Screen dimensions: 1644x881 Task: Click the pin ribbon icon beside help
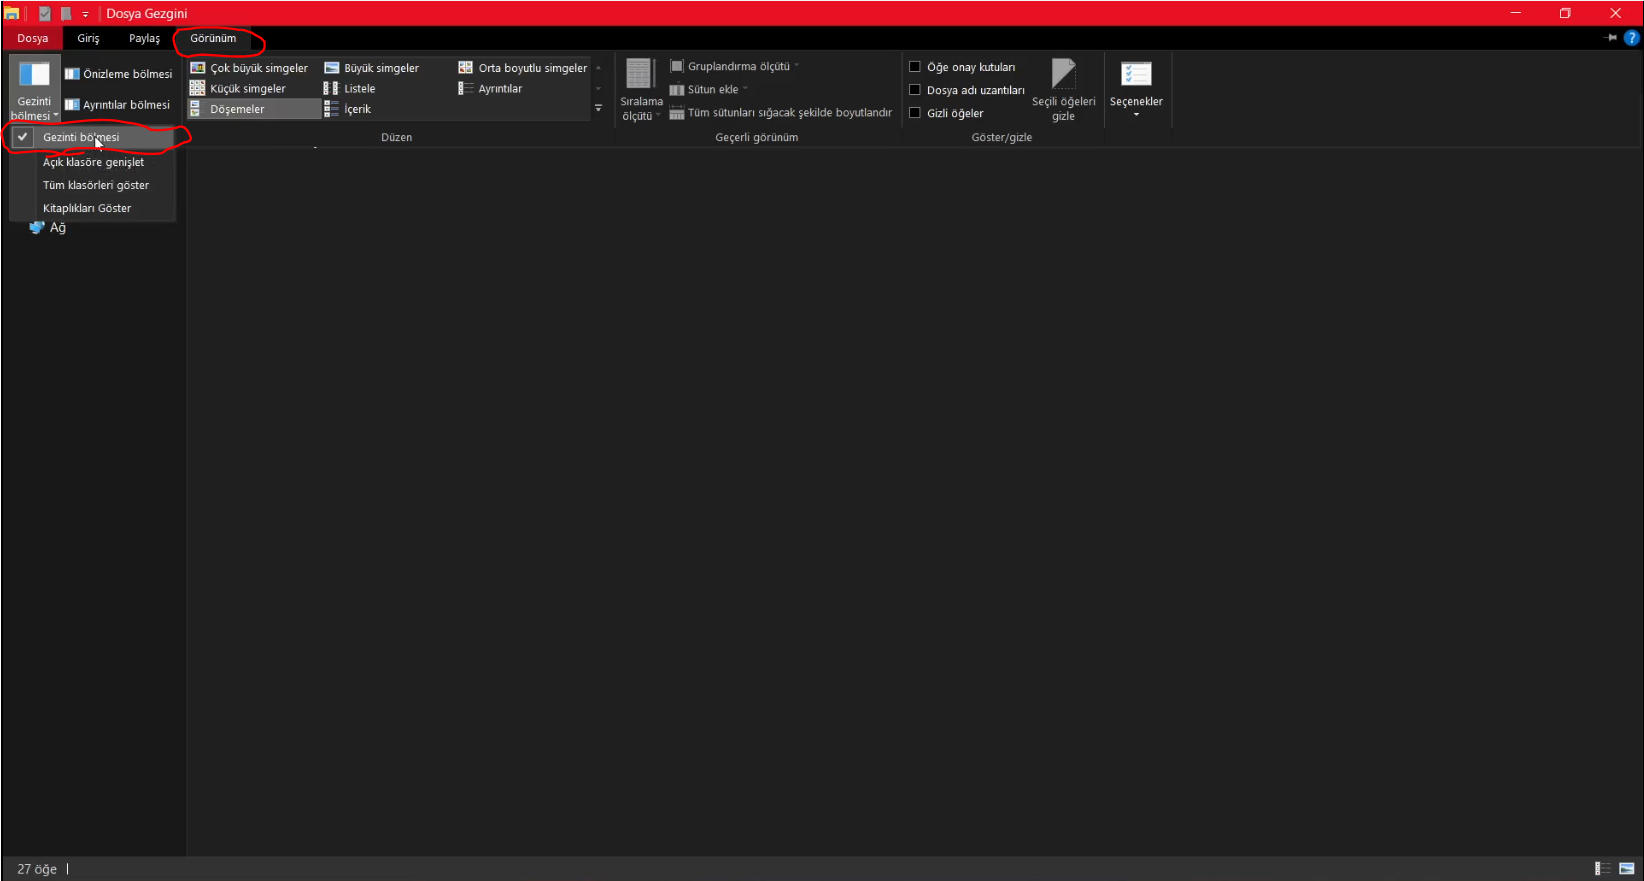tap(1610, 38)
